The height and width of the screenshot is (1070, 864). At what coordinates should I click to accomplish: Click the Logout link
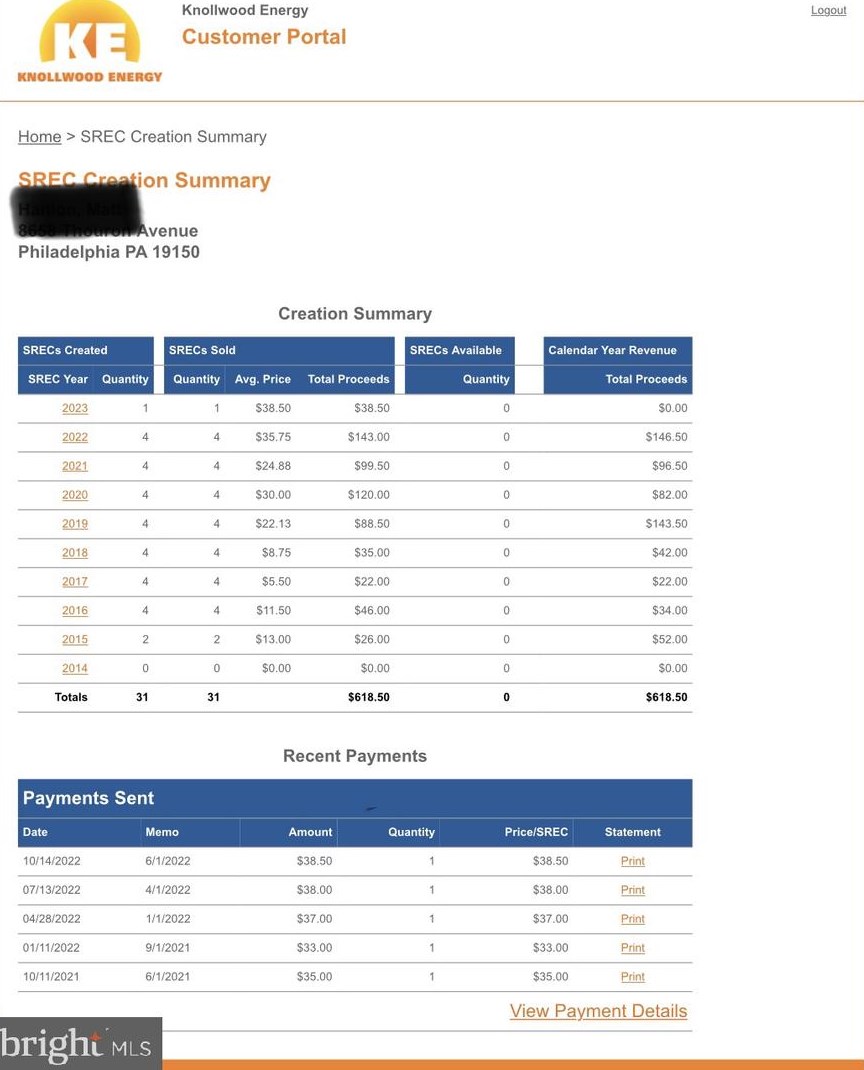tap(828, 10)
